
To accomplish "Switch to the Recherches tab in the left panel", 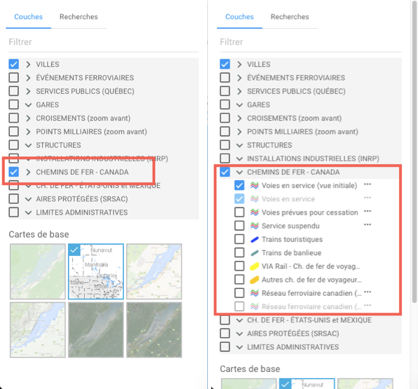I will point(79,17).
